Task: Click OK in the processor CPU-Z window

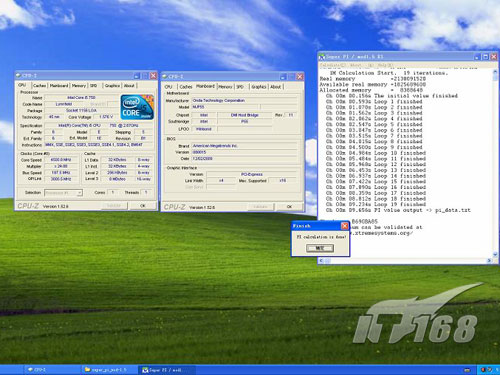Action: pyautogui.click(x=143, y=206)
